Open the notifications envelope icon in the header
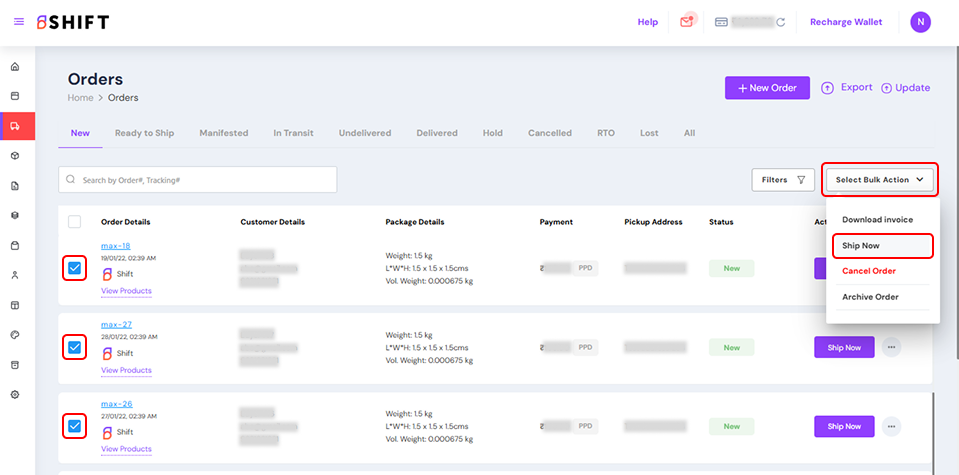This screenshot has height=475, width=959. click(x=687, y=22)
